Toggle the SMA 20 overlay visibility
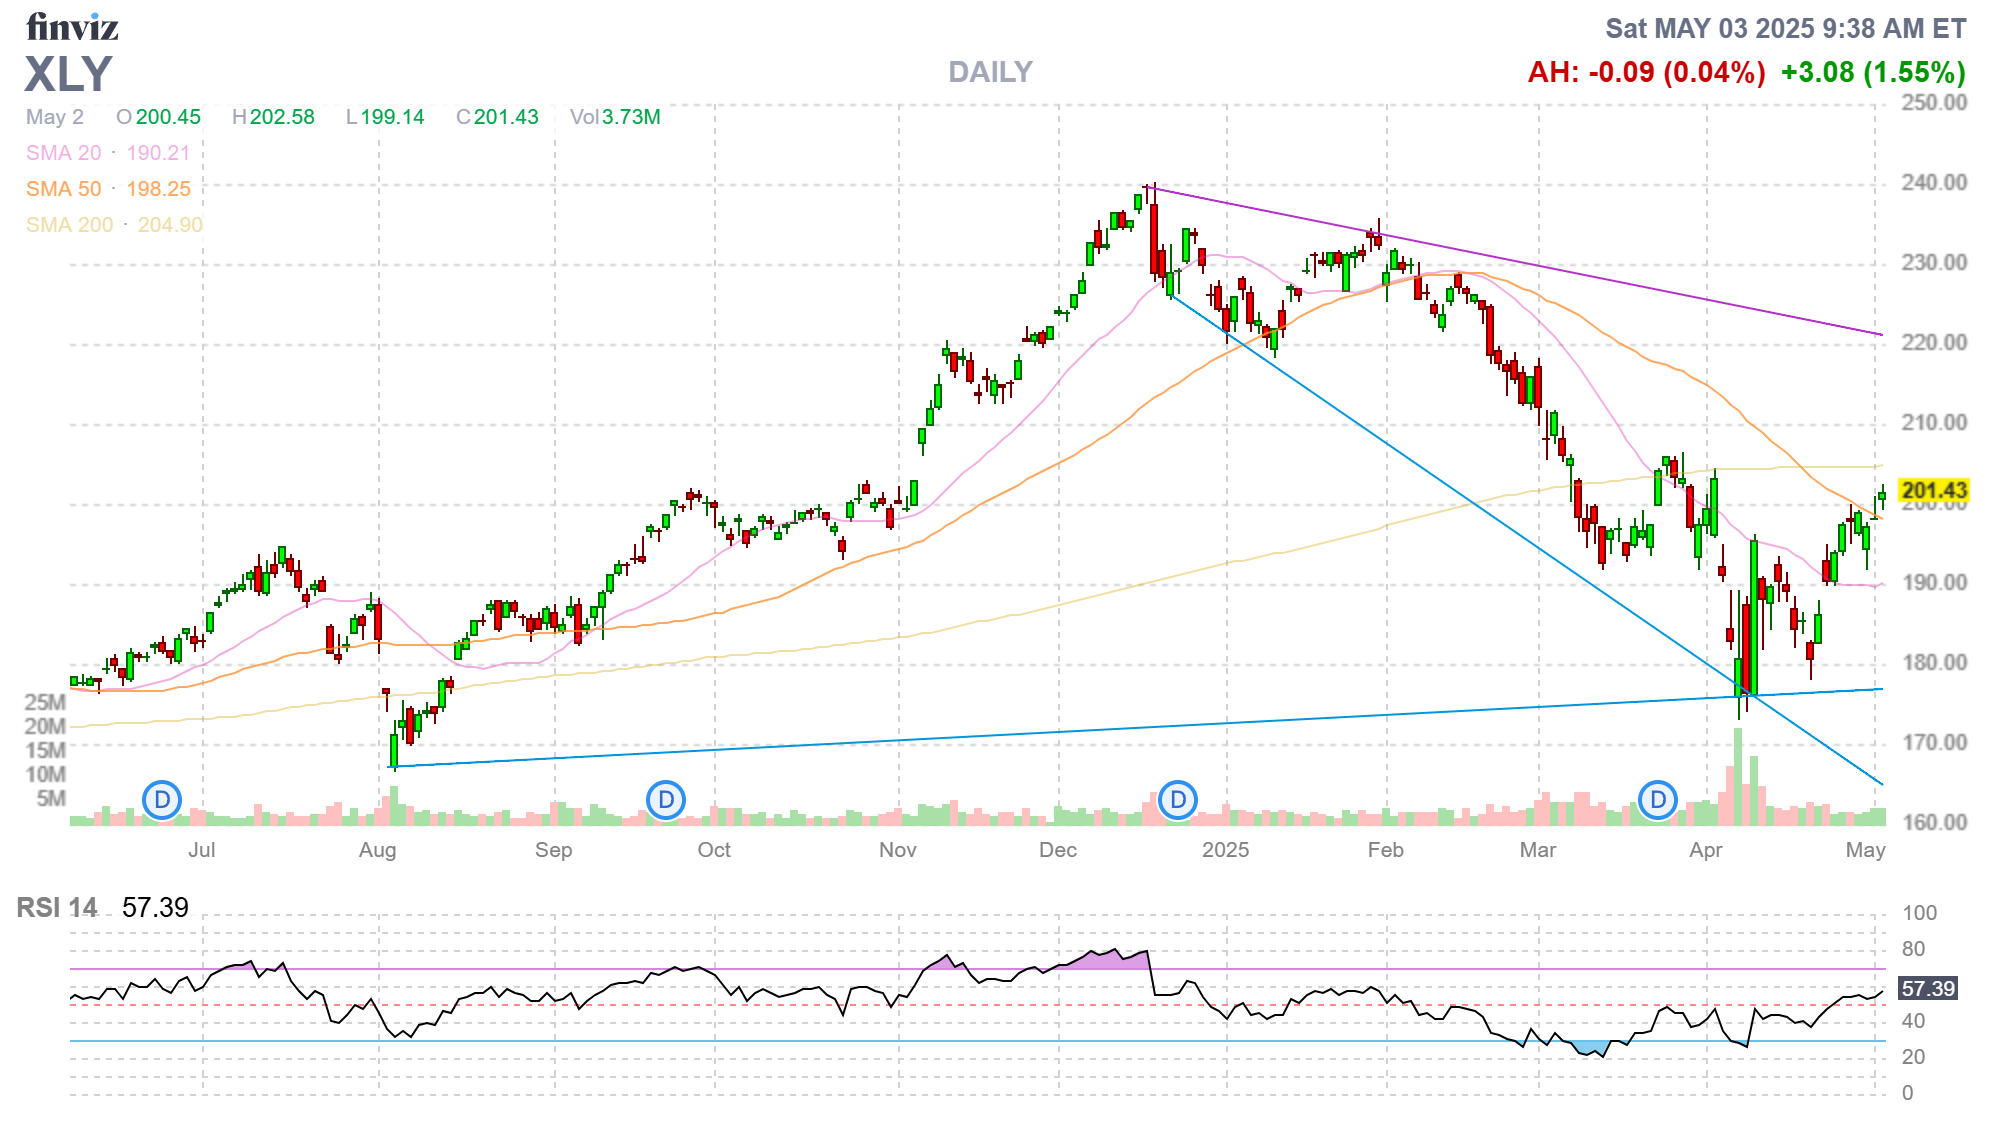The height and width of the screenshot is (1124, 1992). [x=64, y=153]
